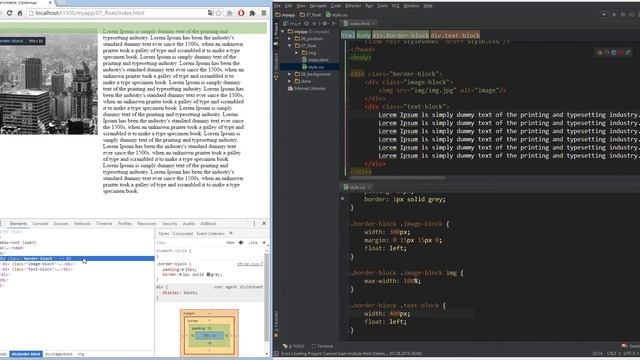Reload the page in Chrome
The width and height of the screenshot is (640, 360).
point(9,13)
